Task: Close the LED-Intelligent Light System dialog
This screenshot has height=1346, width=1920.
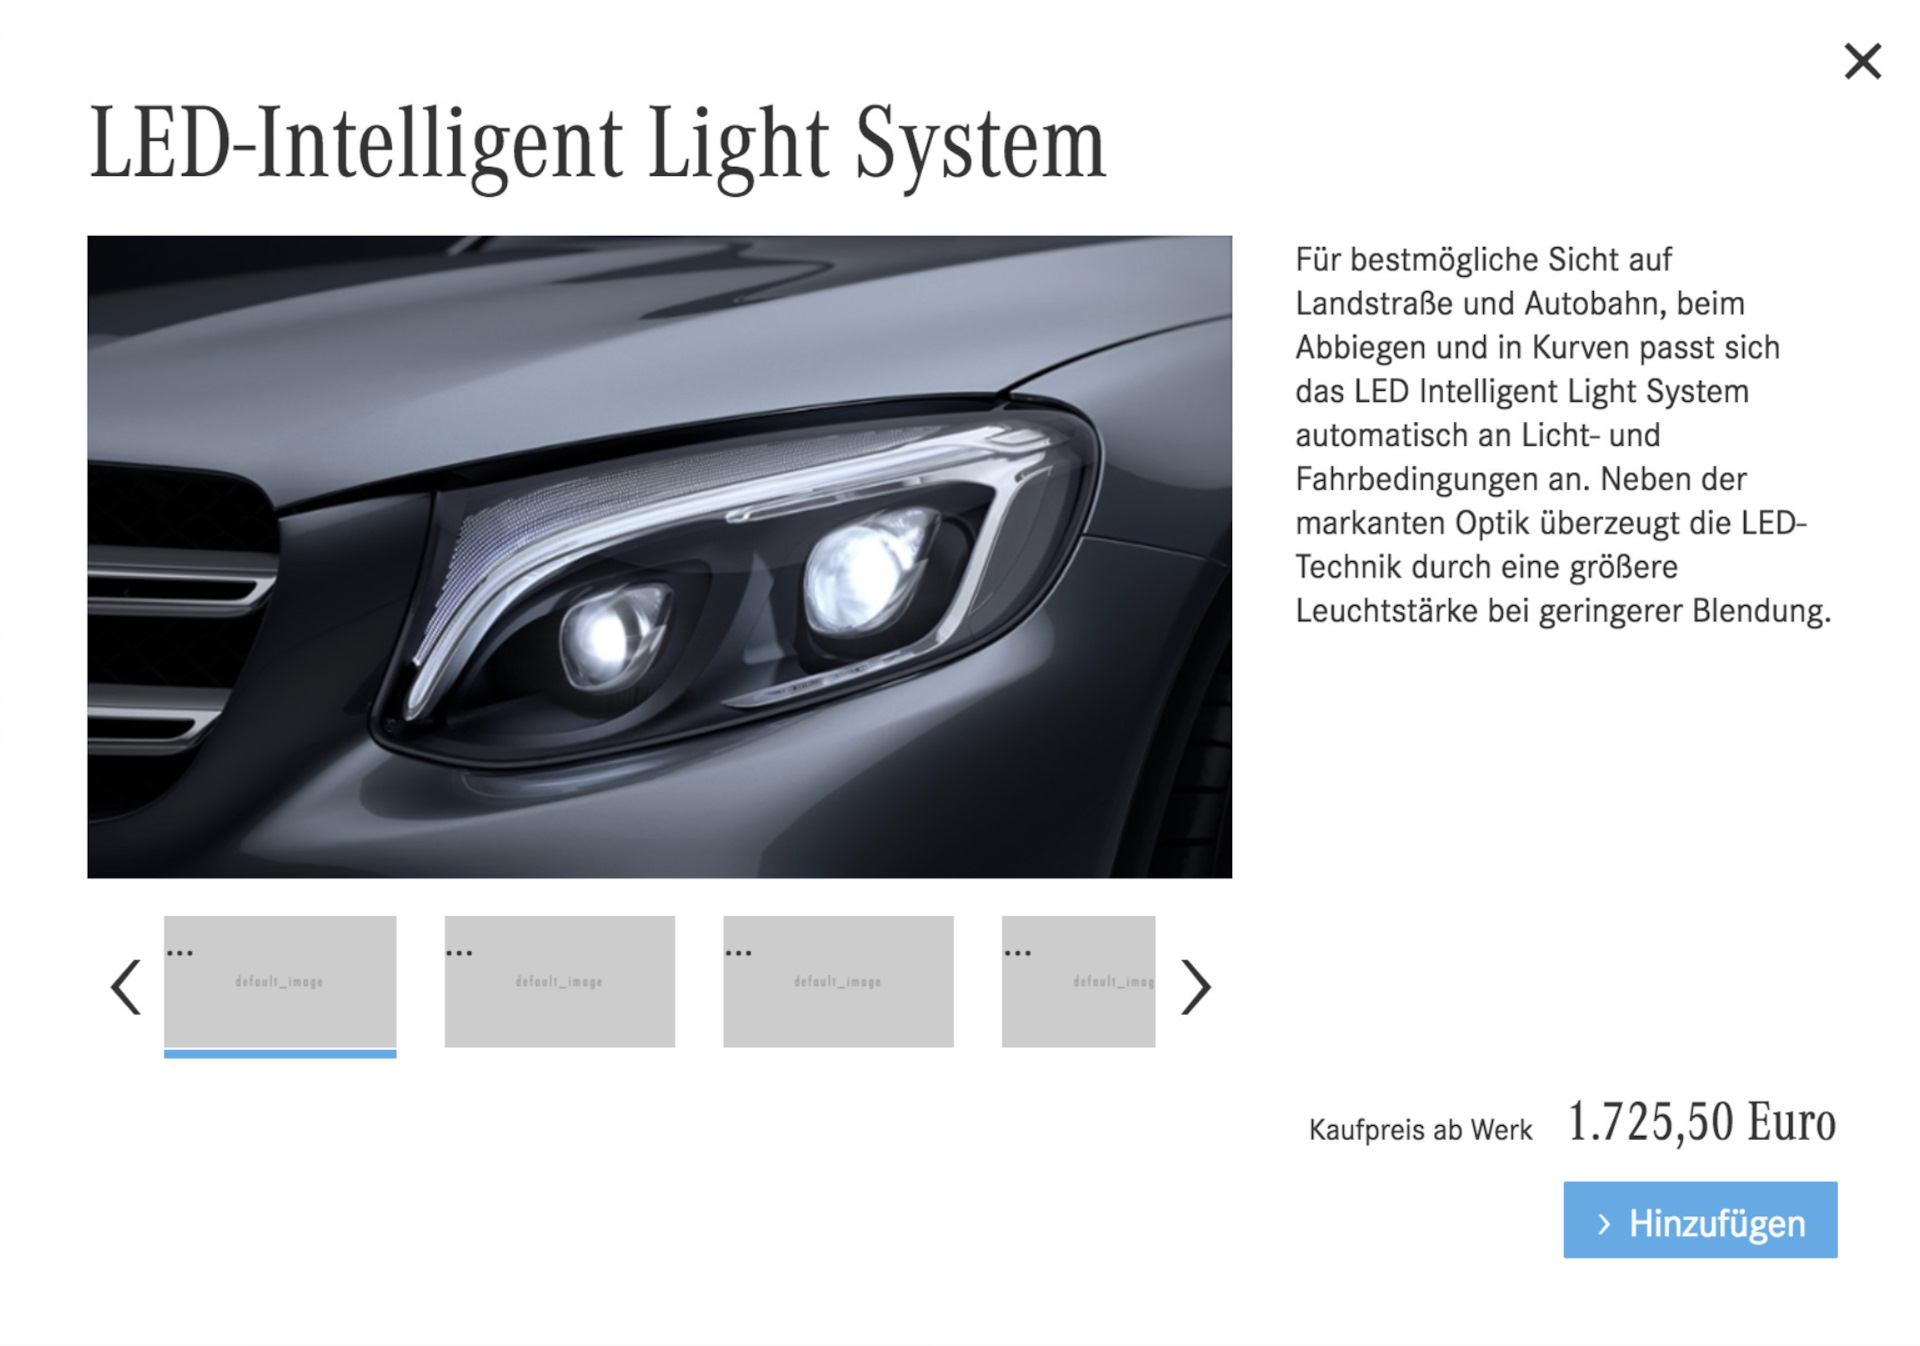Action: click(1862, 62)
